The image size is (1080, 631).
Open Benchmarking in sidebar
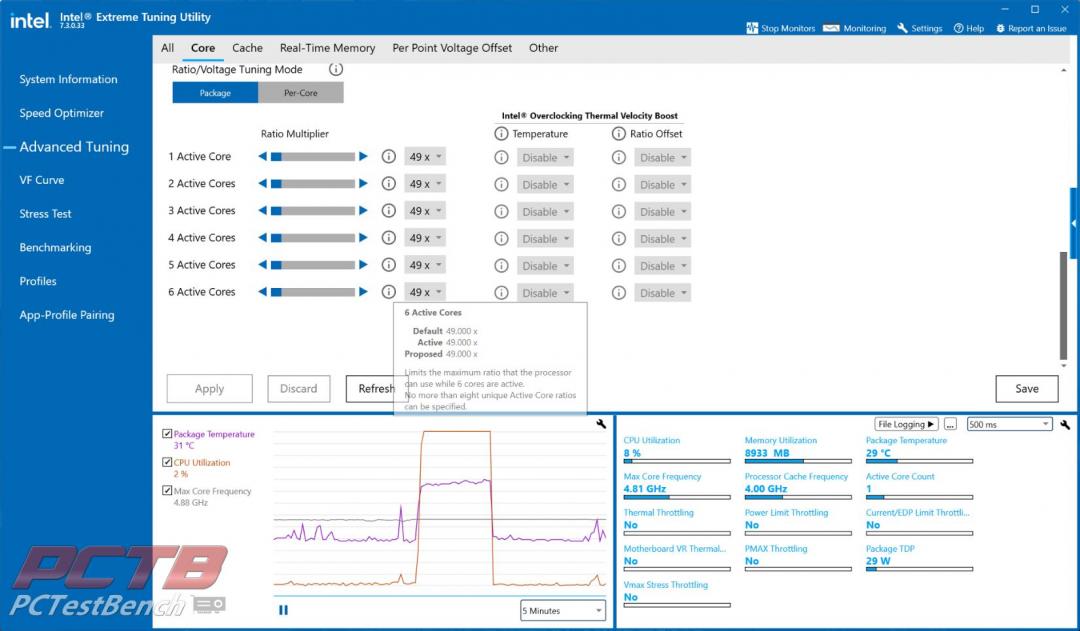55,247
